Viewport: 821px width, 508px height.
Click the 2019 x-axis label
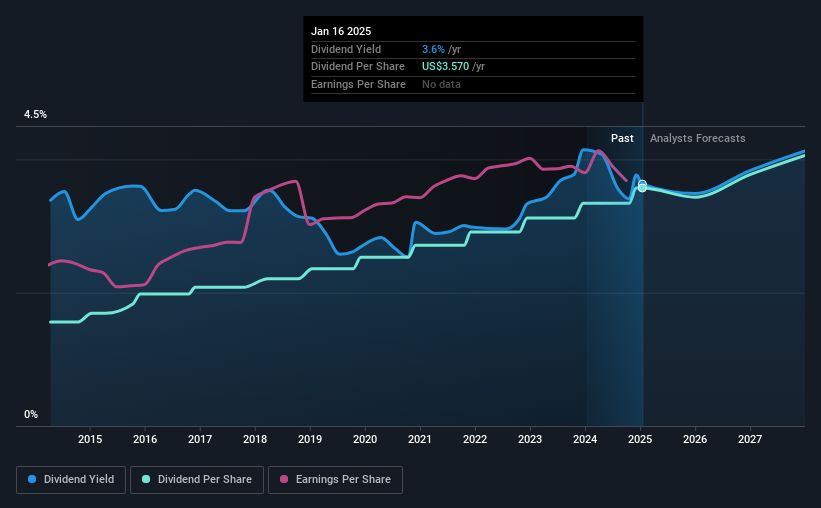click(310, 439)
